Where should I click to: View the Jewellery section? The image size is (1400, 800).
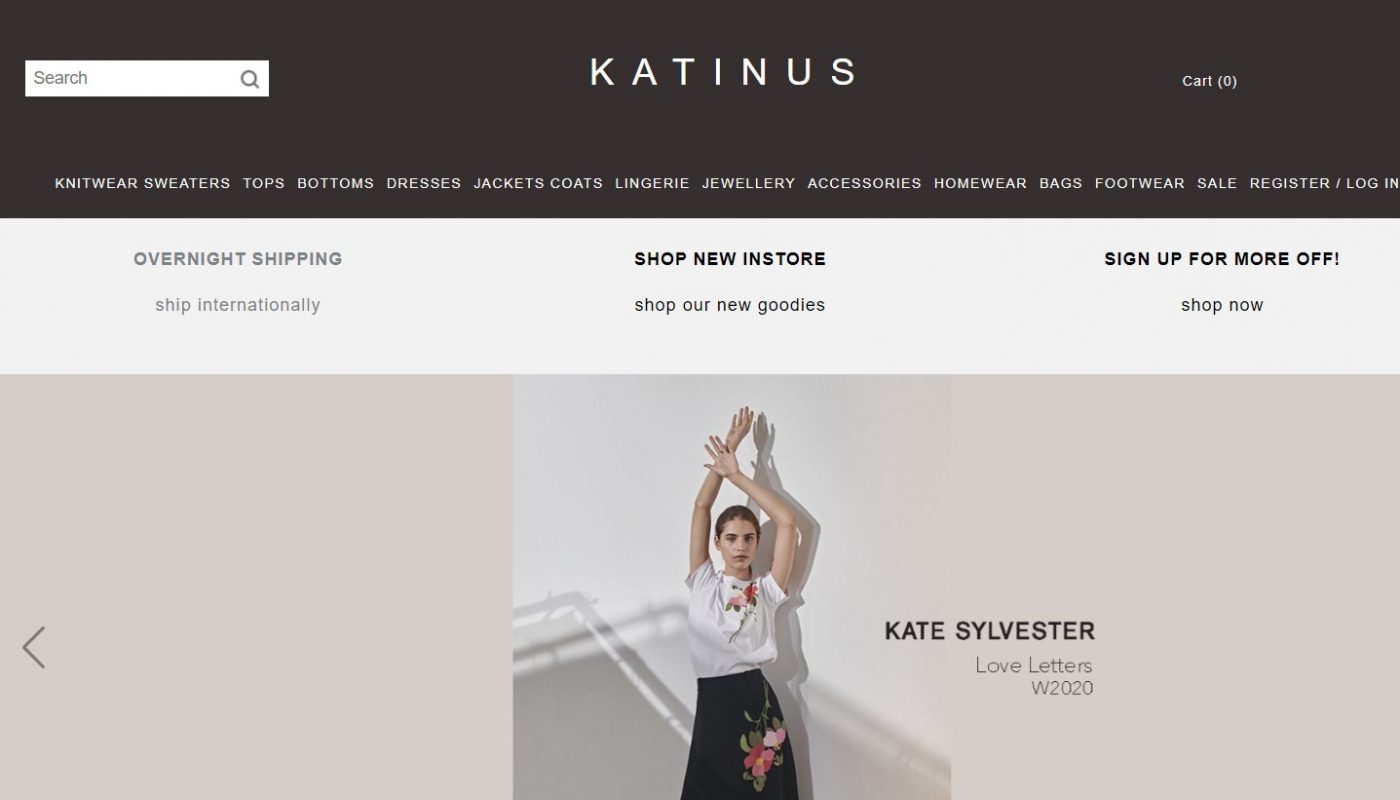click(748, 183)
